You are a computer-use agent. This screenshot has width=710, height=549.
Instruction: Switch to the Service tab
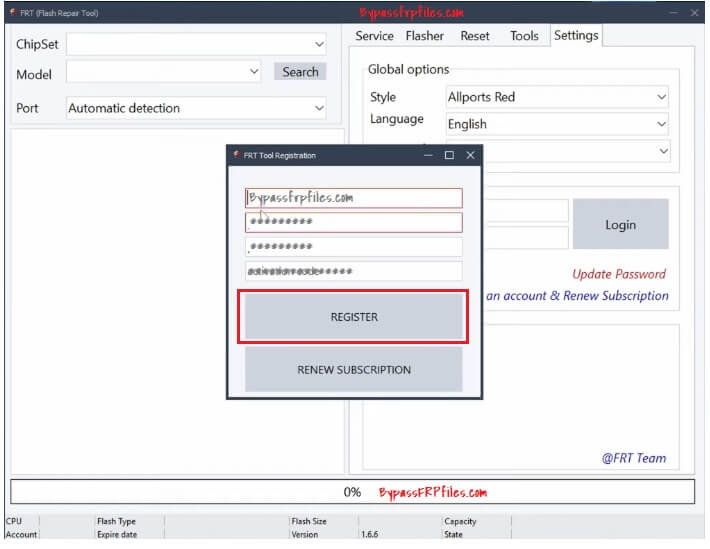point(374,36)
